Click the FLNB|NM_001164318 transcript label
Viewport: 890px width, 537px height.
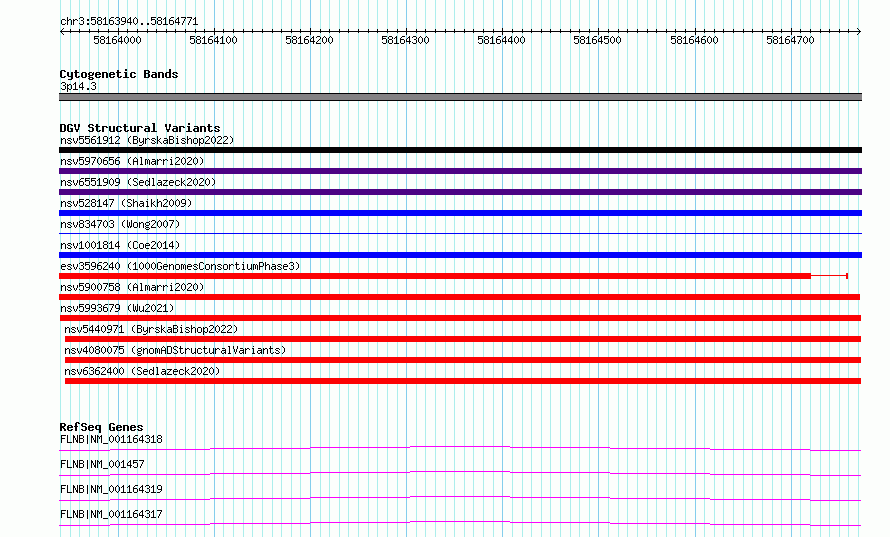tap(111, 439)
